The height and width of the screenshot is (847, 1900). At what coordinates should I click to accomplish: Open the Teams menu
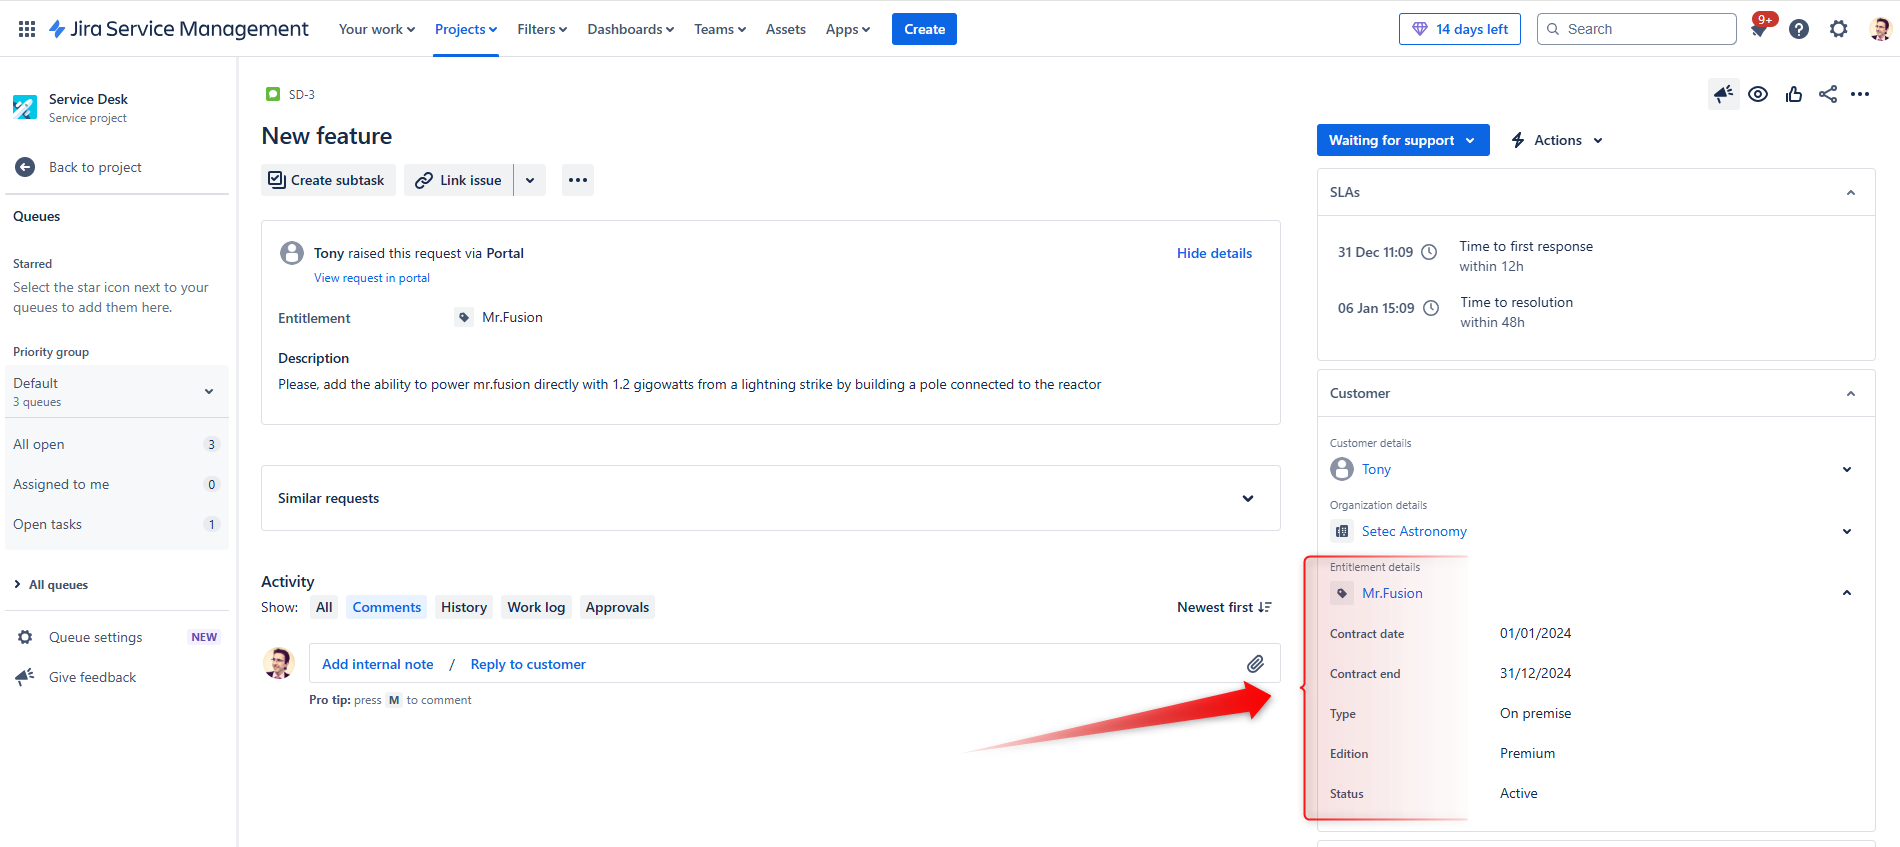coord(720,29)
